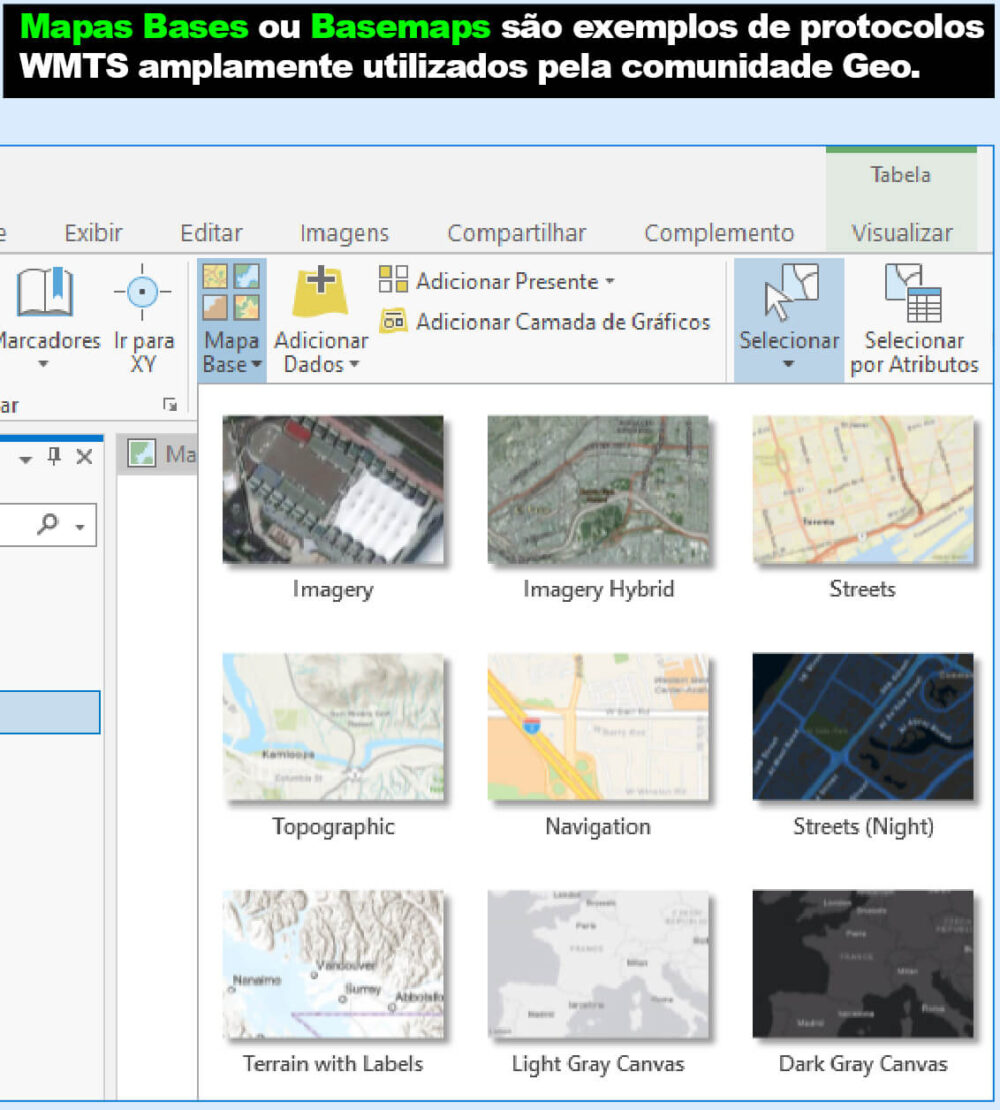The image size is (1000, 1110).
Task: Click the Adicionar Dados icon
Action: (320, 291)
